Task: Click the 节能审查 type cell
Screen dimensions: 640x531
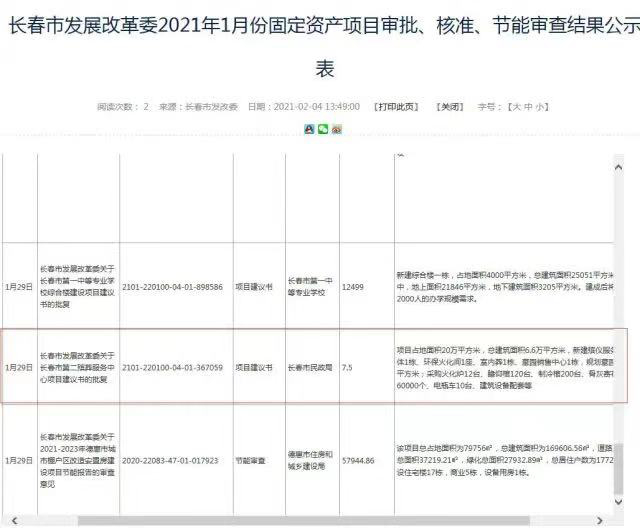Action: tap(250, 461)
